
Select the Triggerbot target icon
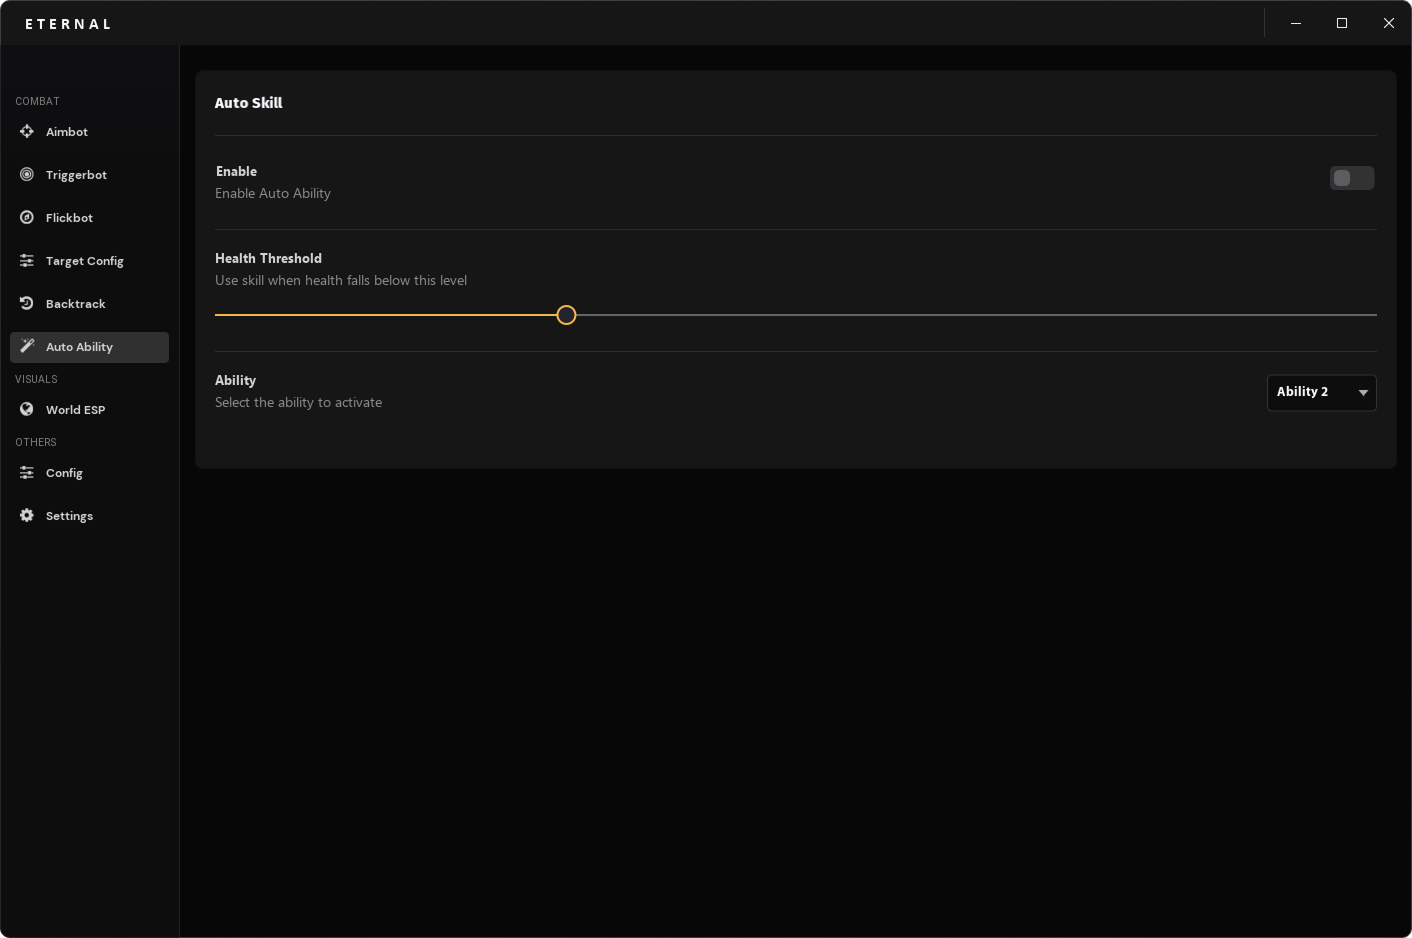[27, 175]
